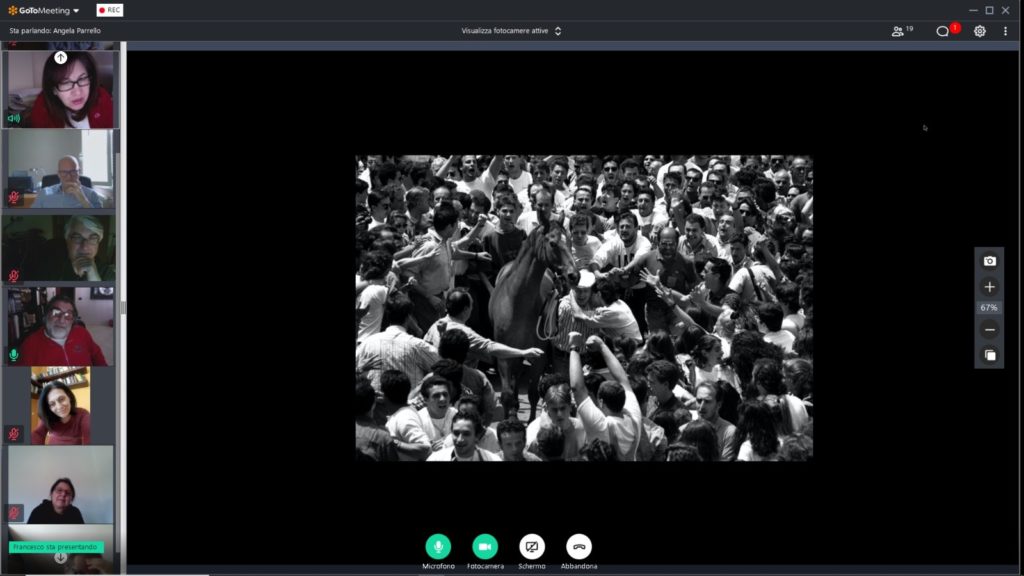Click muted mic icon on hoodie woman thumbnail
The width and height of the screenshot is (1024, 576).
[14, 513]
